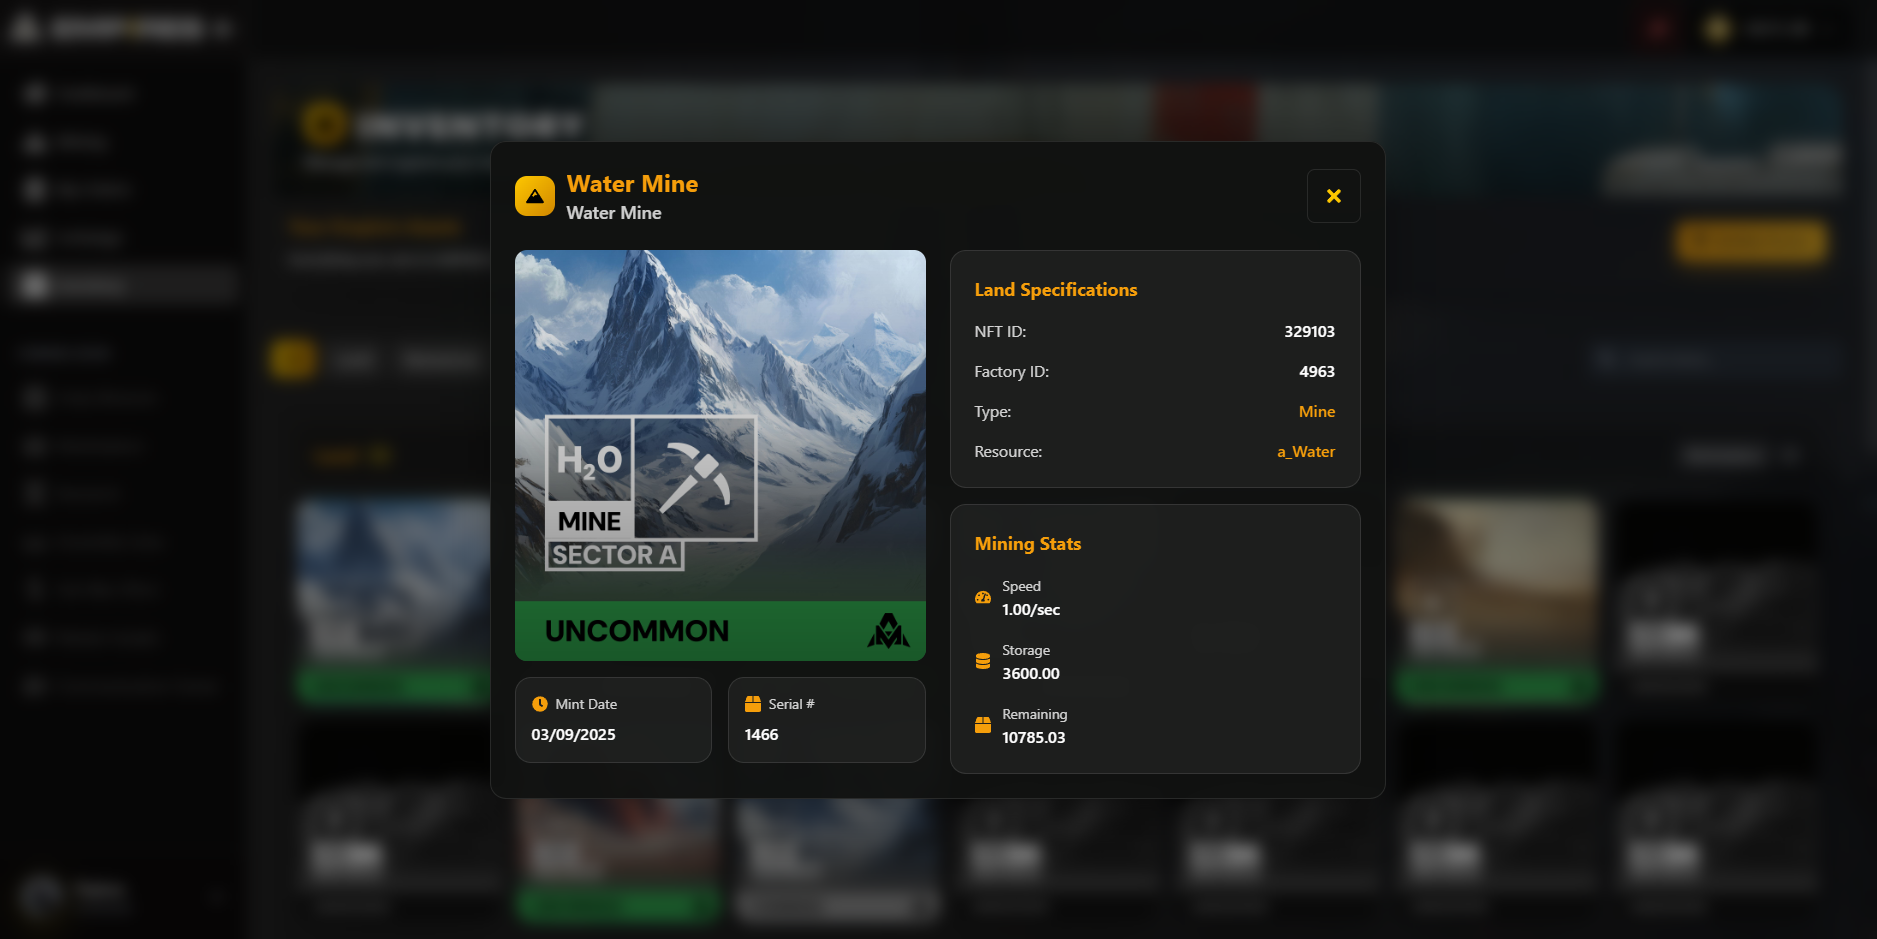
Task: Click the pickaxe emblem on the card art
Action: [x=695, y=476]
